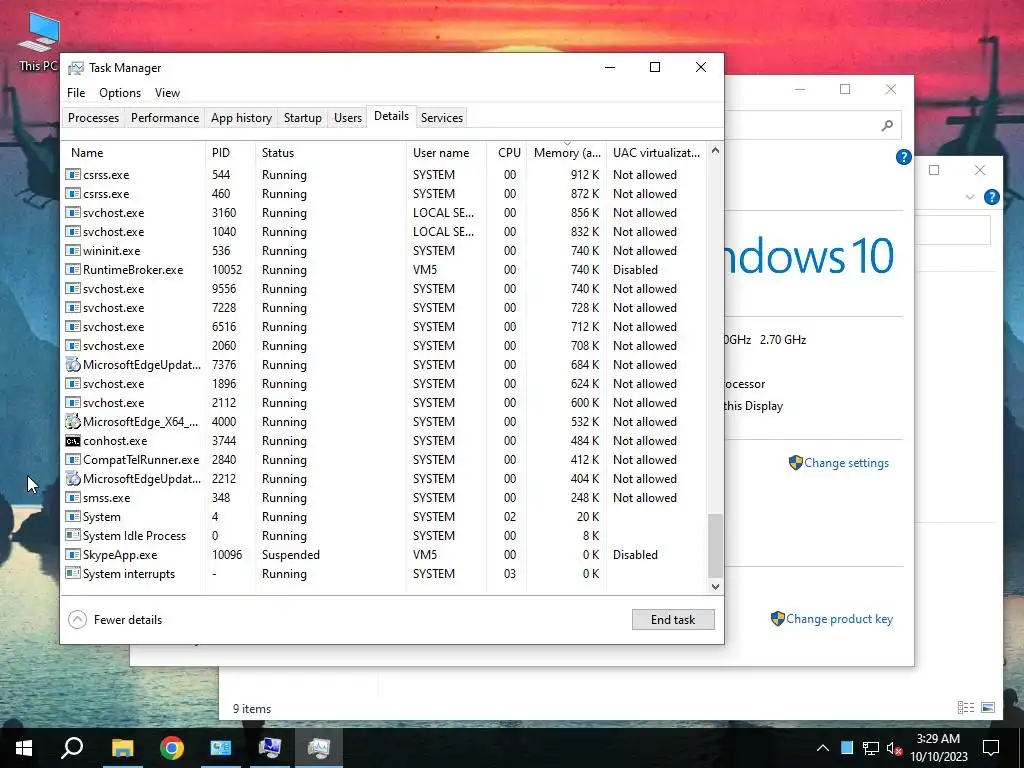Switch to Task Manager taskbar button

pos(319,748)
